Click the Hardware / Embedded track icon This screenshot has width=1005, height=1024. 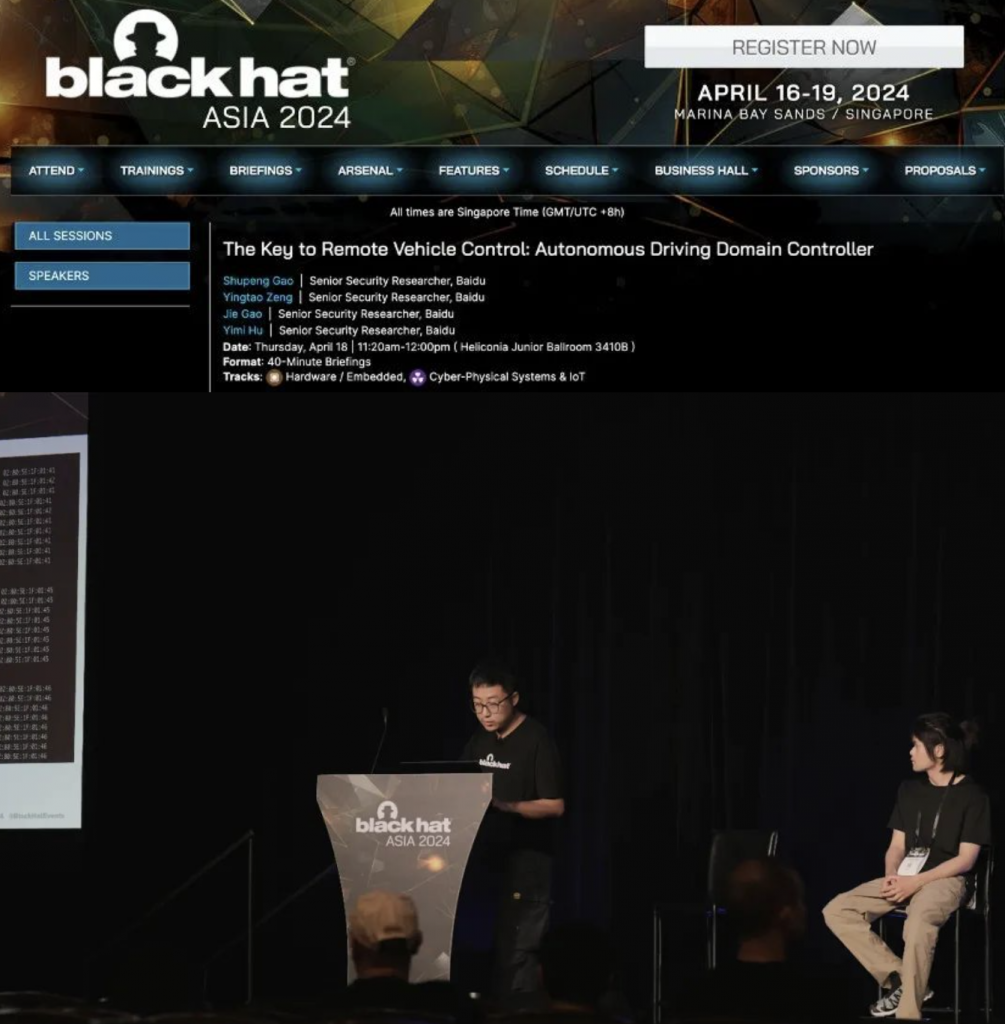pyautogui.click(x=274, y=377)
